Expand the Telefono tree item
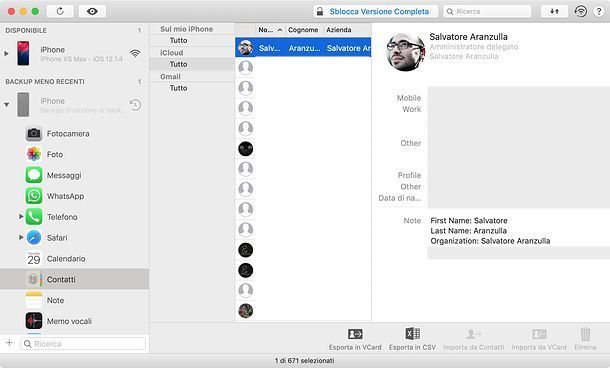Screen dimensions: 610x368 (x=21, y=216)
